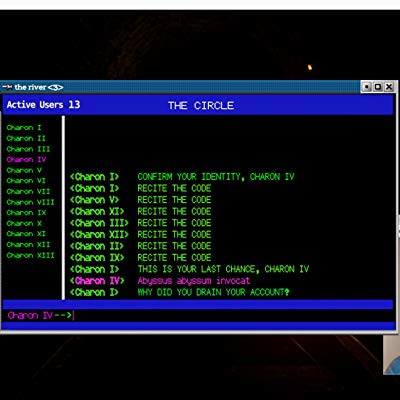Click the 'Abyssus abyssum invocat' message
The height and width of the screenshot is (400, 400).
click(194, 281)
